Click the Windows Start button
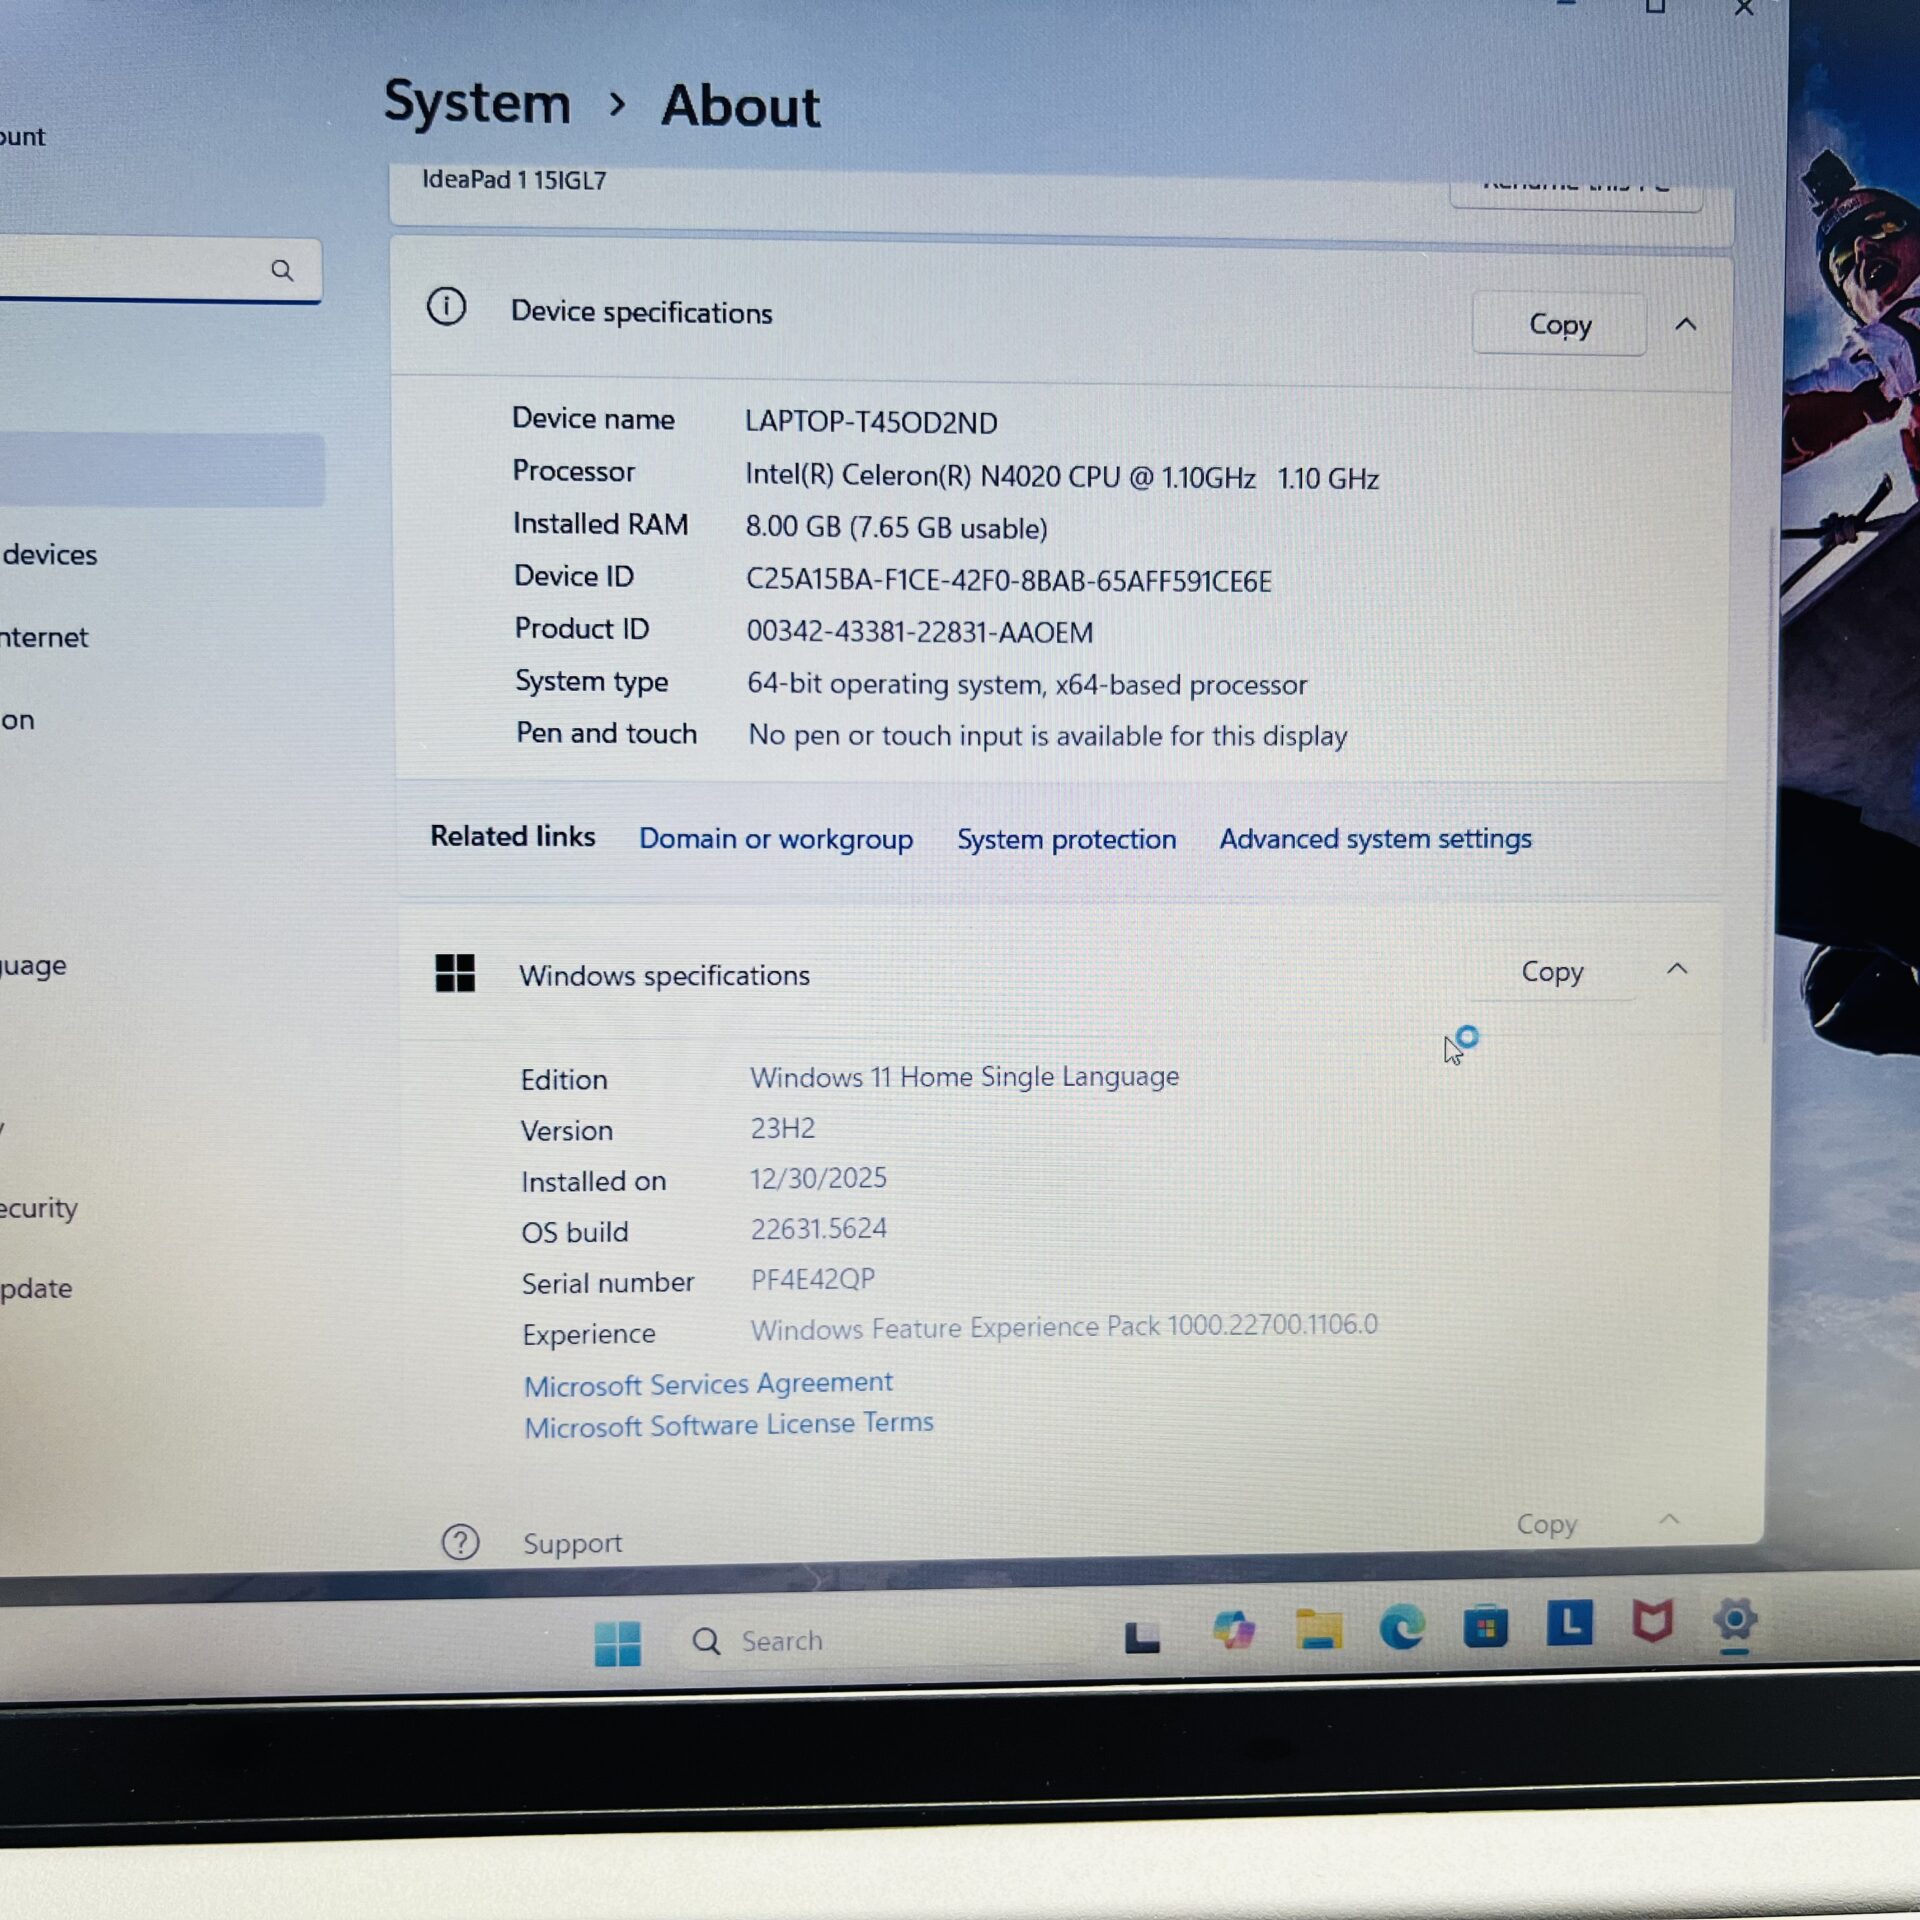Viewport: 1920px width, 1920px height. tap(617, 1642)
